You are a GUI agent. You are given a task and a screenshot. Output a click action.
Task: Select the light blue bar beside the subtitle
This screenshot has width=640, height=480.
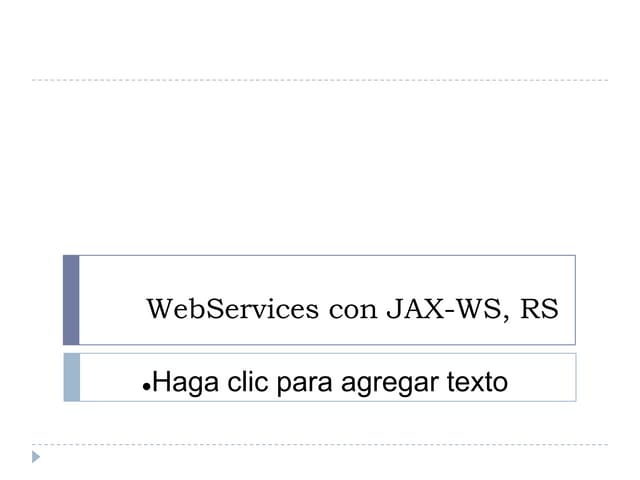[72, 378]
